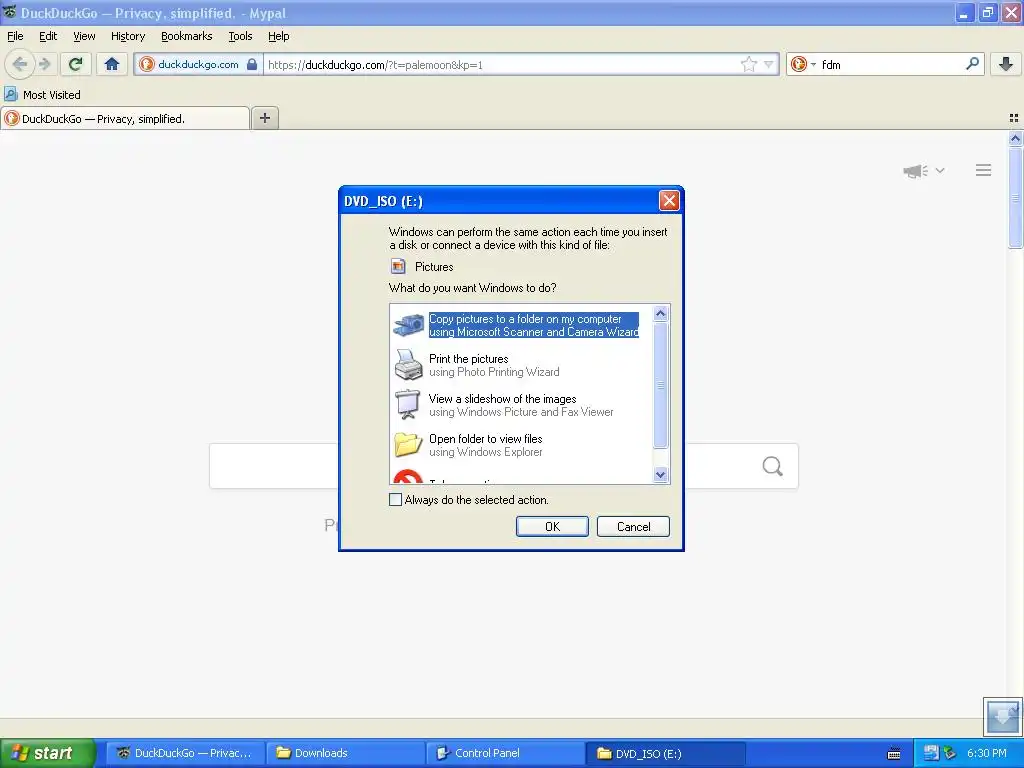Viewport: 1024px width, 768px height.
Task: Open the Downloads arrow toolbar button
Action: (1006, 64)
